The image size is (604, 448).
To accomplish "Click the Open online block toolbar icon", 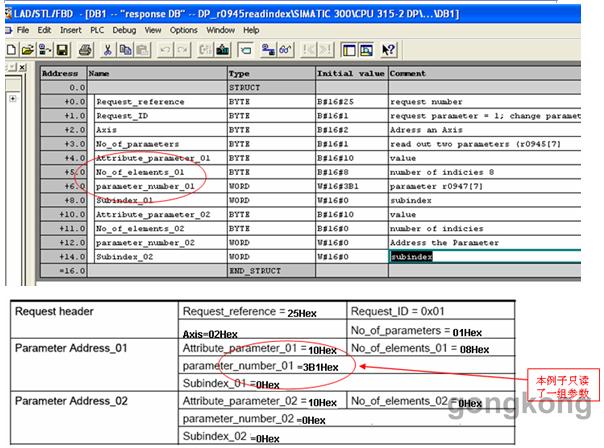I will pos(45,50).
